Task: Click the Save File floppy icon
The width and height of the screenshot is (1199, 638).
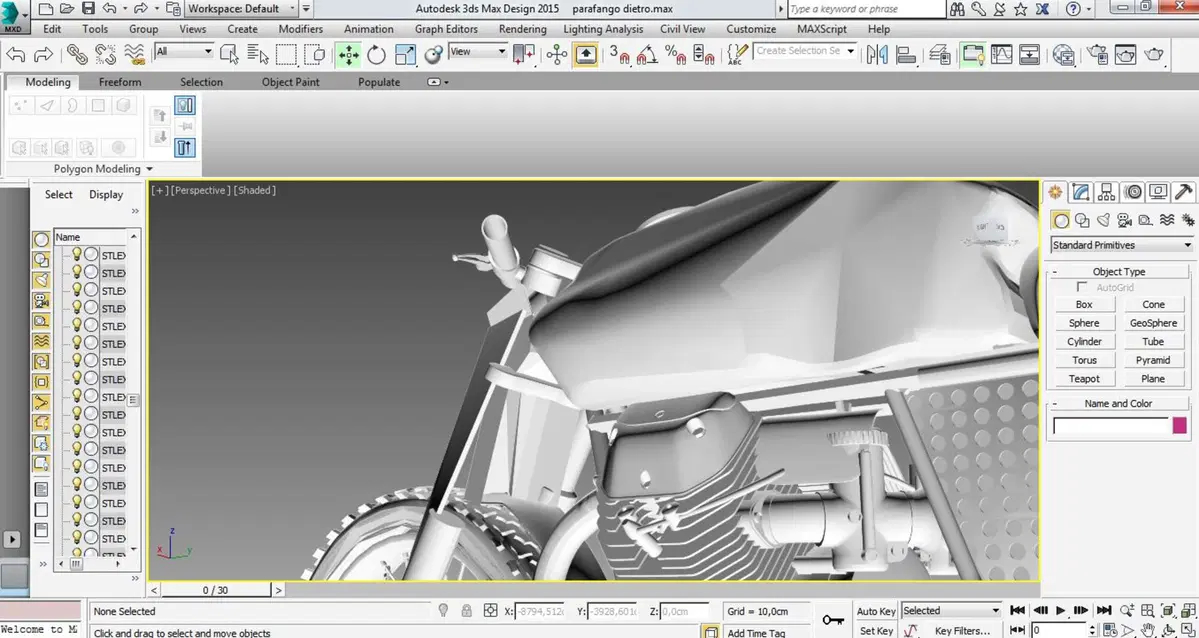Action: point(88,9)
